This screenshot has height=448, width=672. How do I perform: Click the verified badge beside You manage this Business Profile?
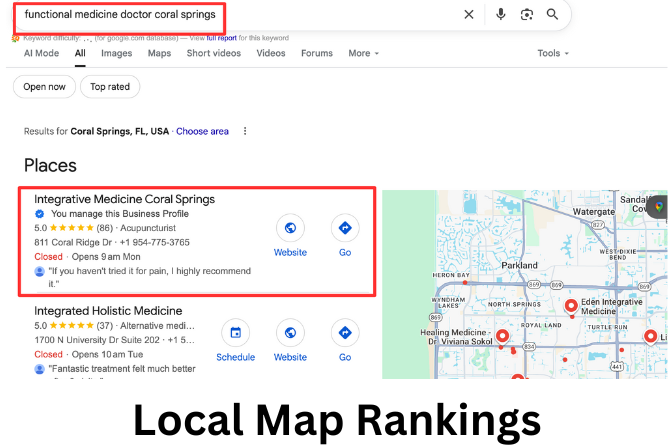39,213
